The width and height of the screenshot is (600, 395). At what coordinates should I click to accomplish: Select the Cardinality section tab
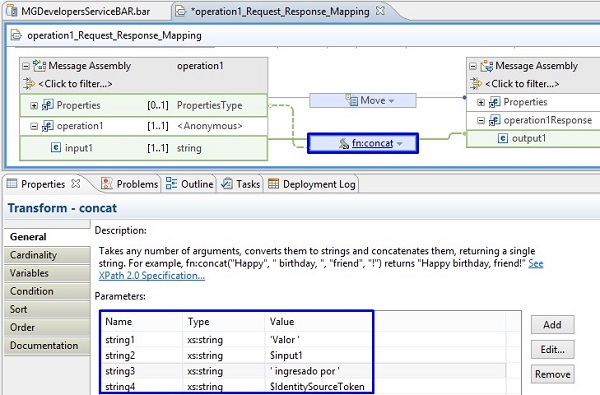47,255
